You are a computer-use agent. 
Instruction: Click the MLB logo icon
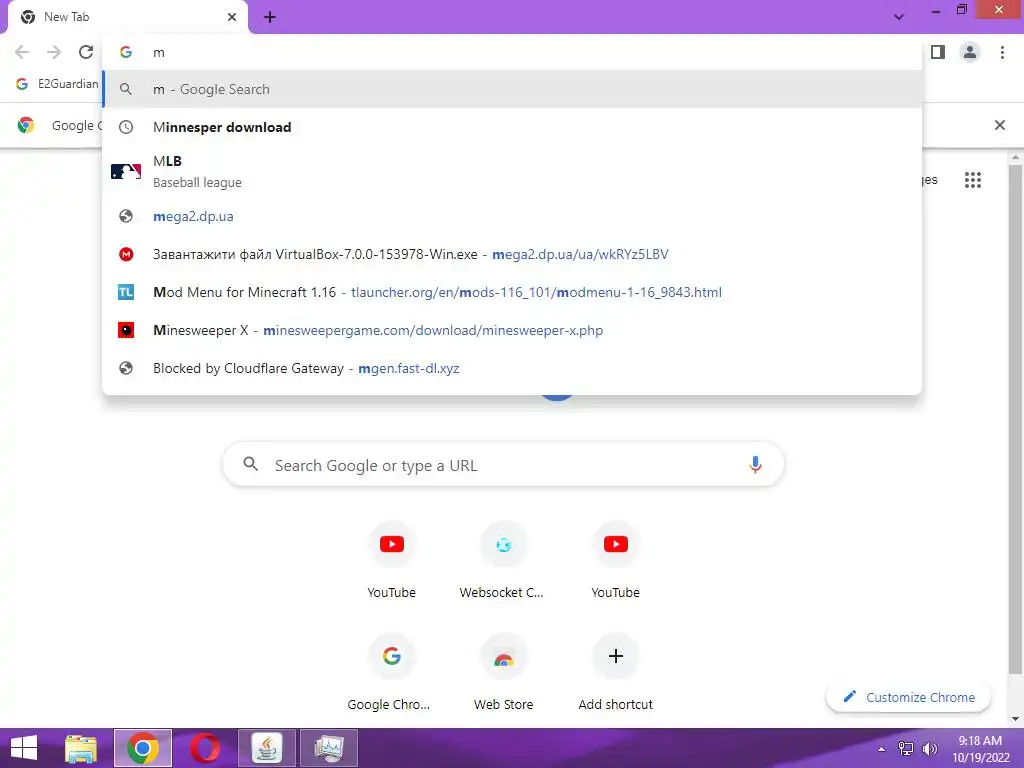[x=125, y=171]
